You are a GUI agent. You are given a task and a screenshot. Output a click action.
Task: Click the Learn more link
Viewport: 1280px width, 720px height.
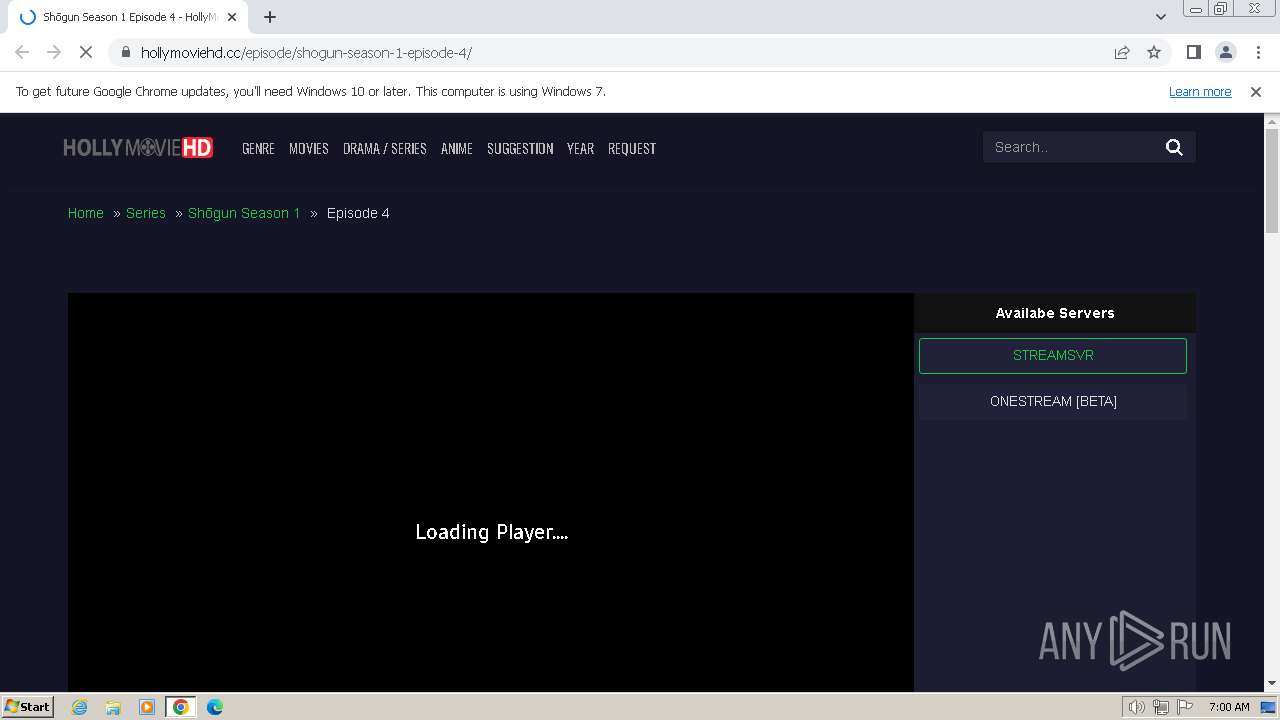point(1200,91)
